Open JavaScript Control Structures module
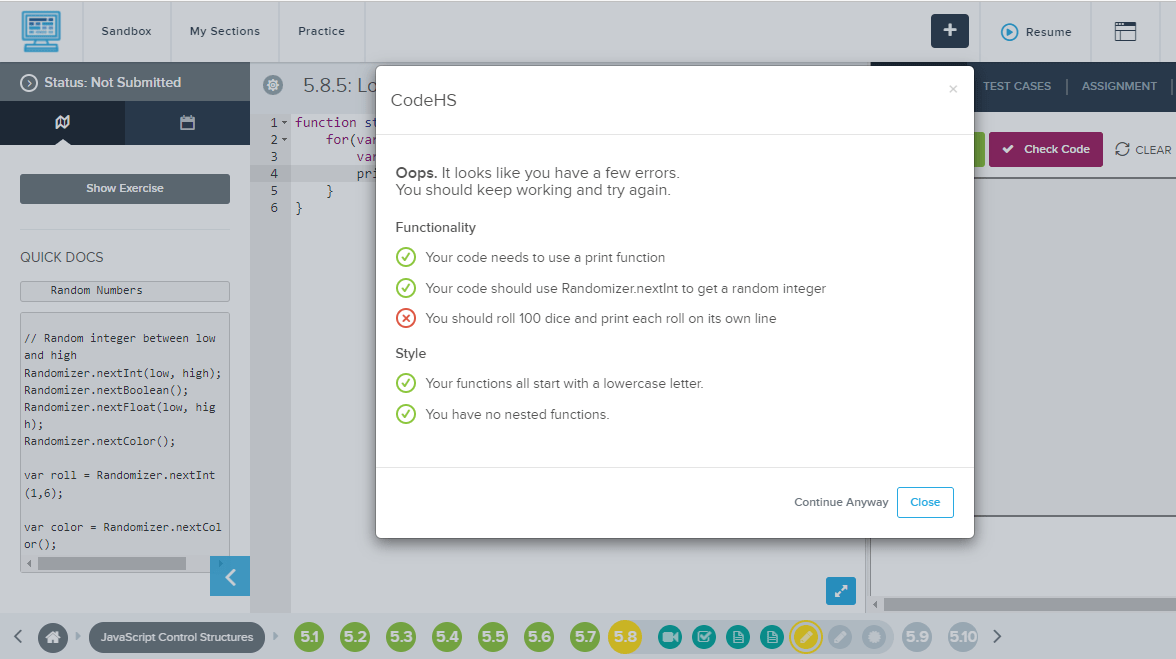Viewport: 1176px width, 659px height. [177, 637]
